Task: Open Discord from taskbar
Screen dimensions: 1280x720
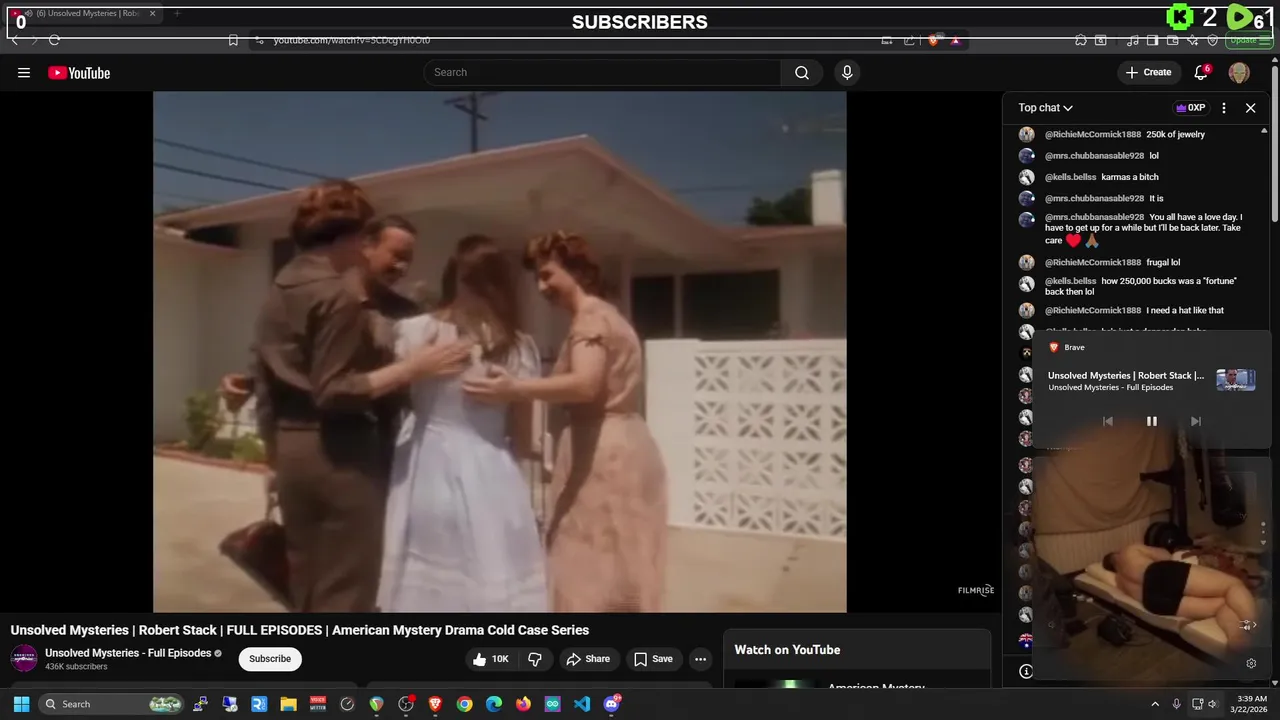Action: [x=612, y=704]
